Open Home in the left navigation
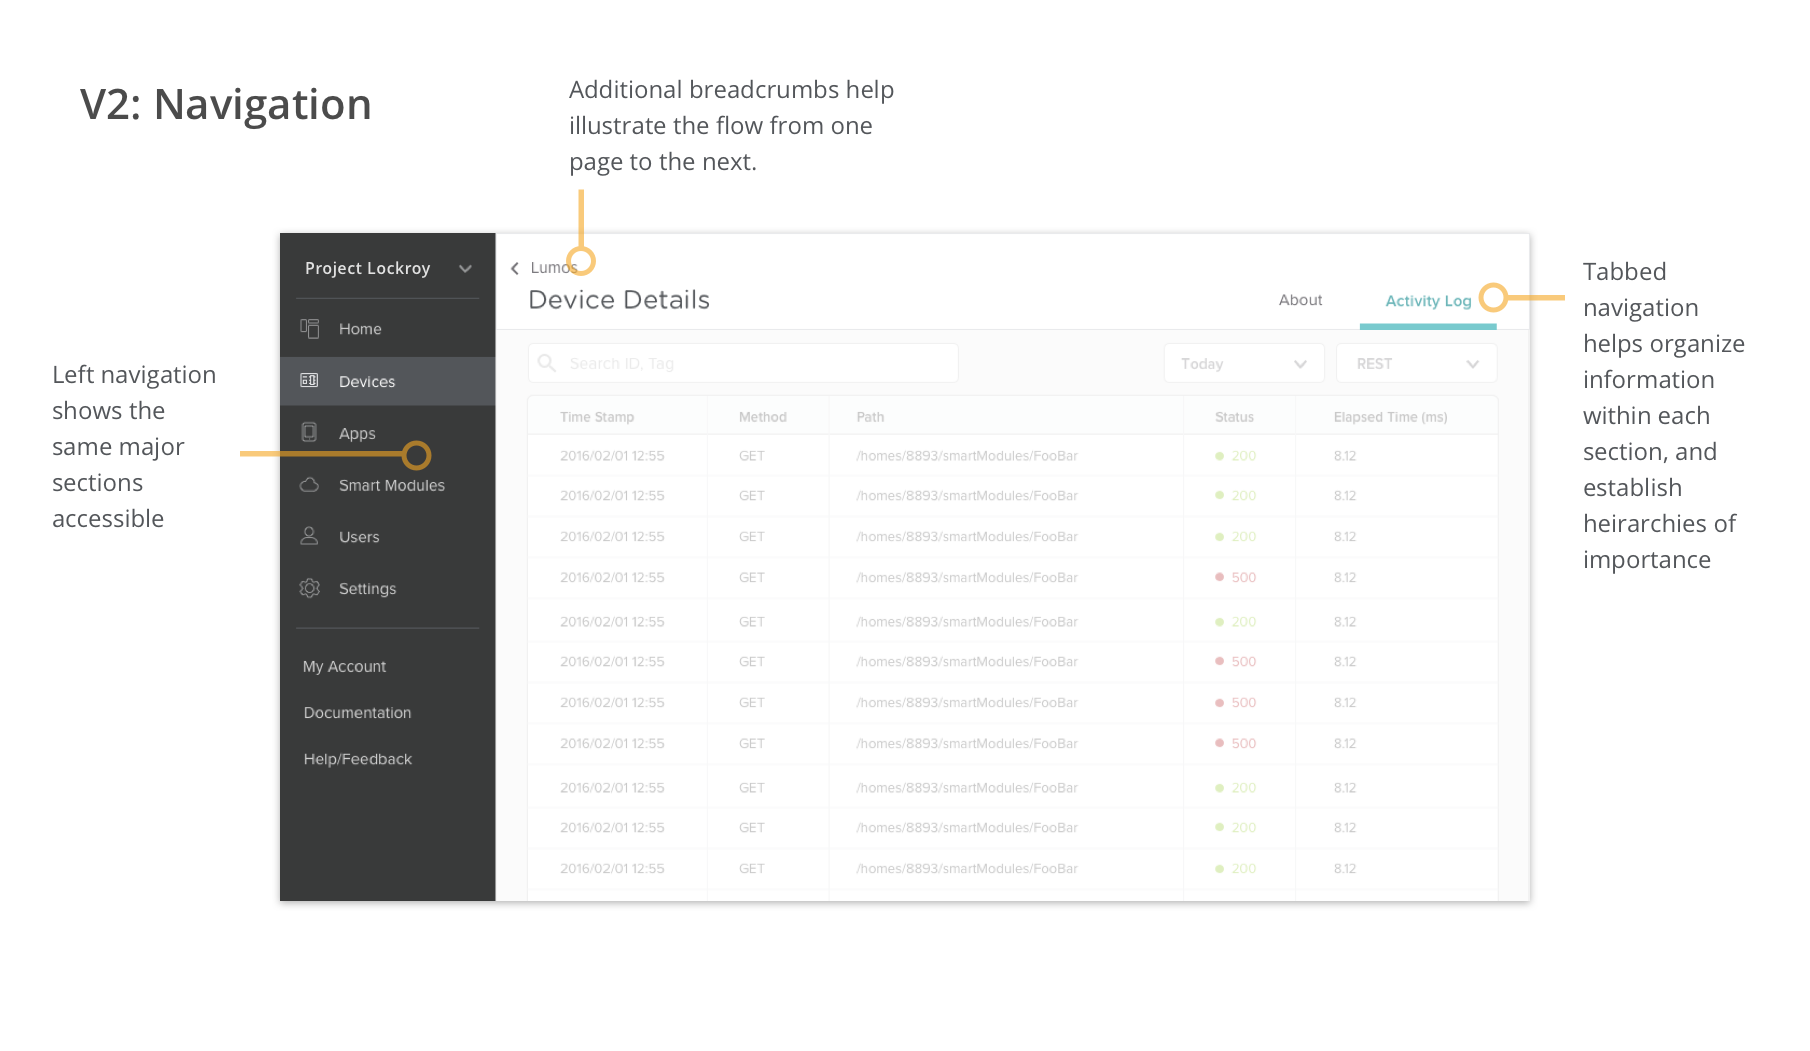The image size is (1810, 1051). tap(360, 329)
